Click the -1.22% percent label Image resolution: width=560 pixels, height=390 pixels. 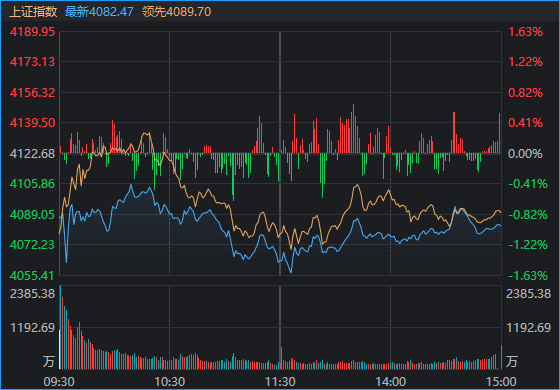point(528,245)
